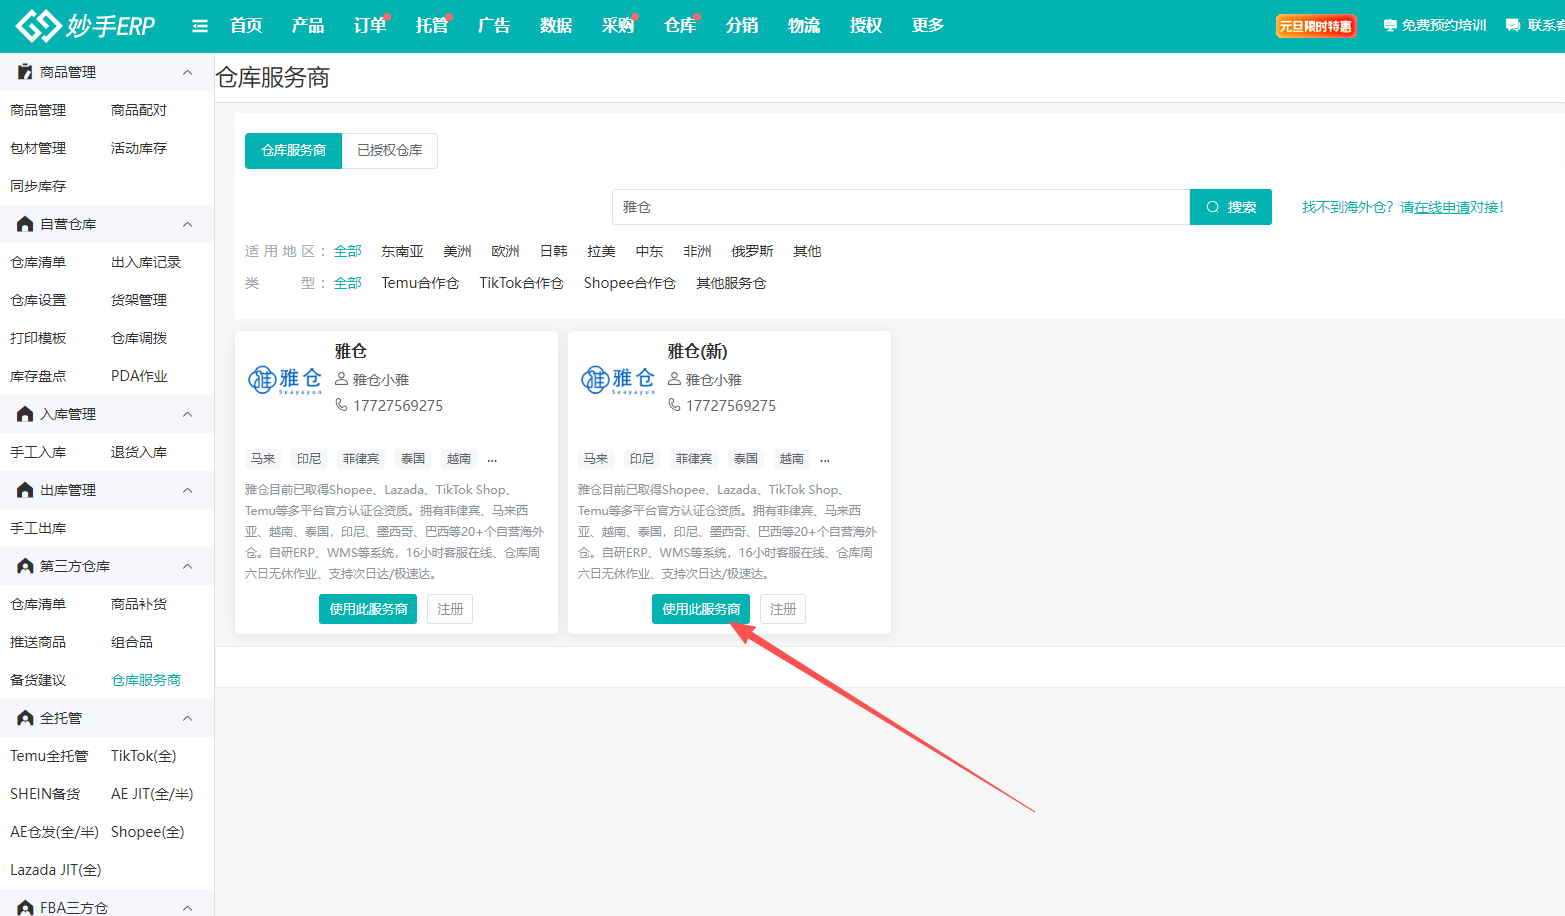Collapse the 商品管理 sidebar section
Image resolution: width=1565 pixels, height=916 pixels.
point(187,72)
